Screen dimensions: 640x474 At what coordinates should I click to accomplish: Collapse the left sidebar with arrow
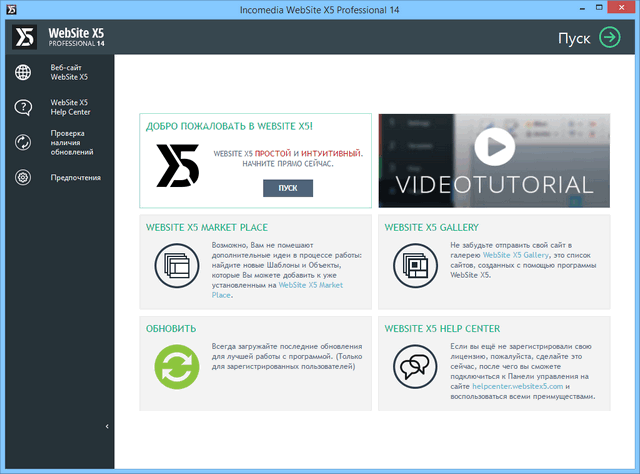click(x=107, y=427)
